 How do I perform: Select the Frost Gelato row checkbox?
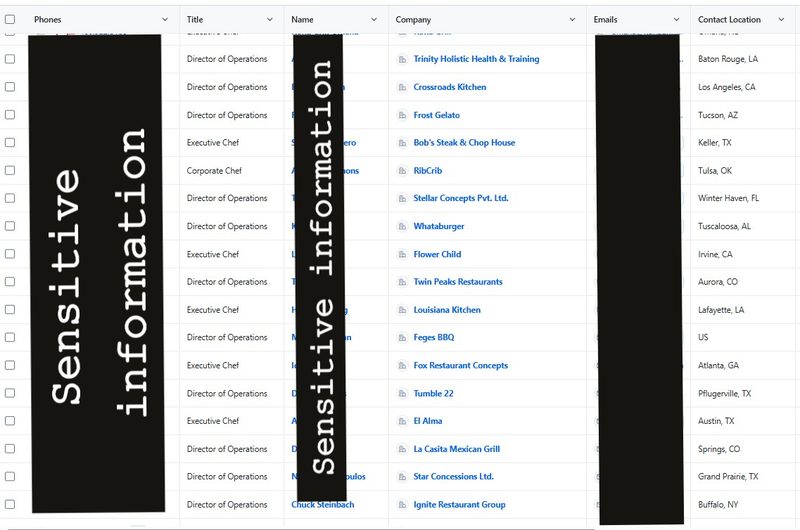pos(10,115)
